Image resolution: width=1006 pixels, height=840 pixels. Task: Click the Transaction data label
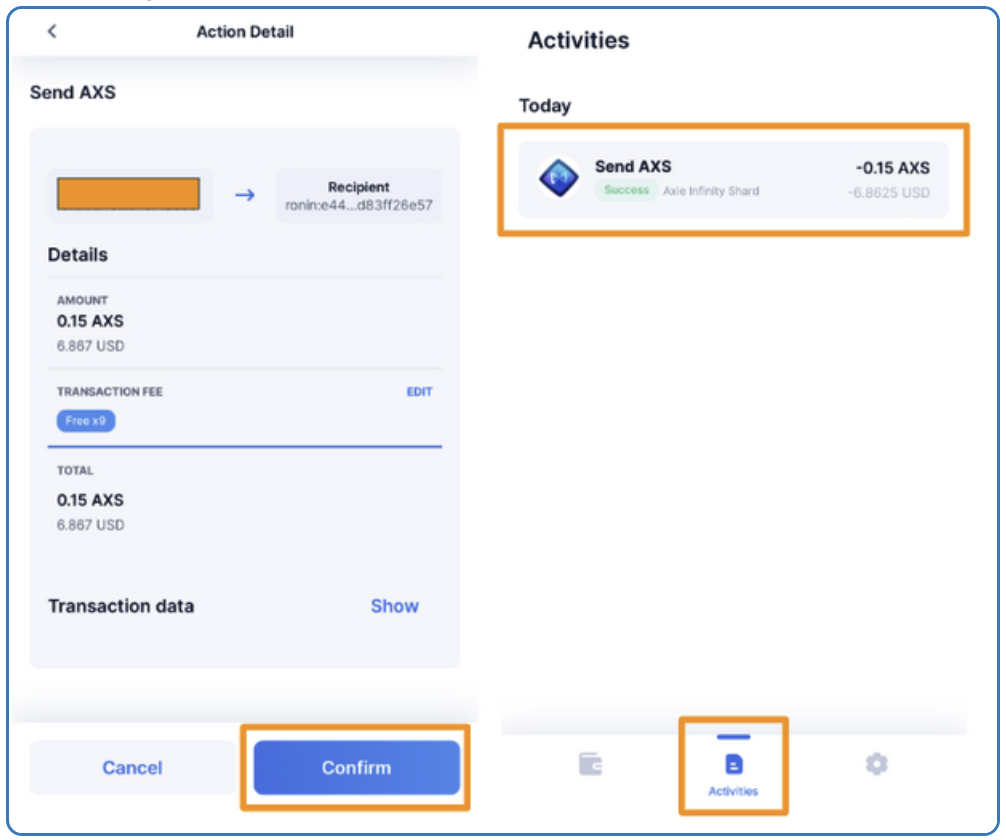tap(121, 606)
